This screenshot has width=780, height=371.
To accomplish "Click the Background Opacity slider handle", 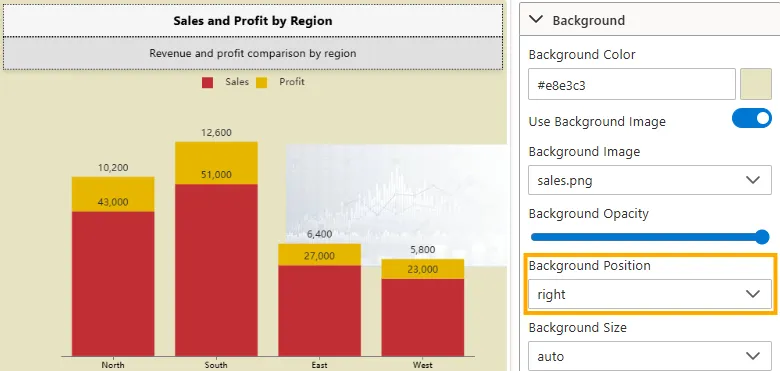I will [762, 237].
